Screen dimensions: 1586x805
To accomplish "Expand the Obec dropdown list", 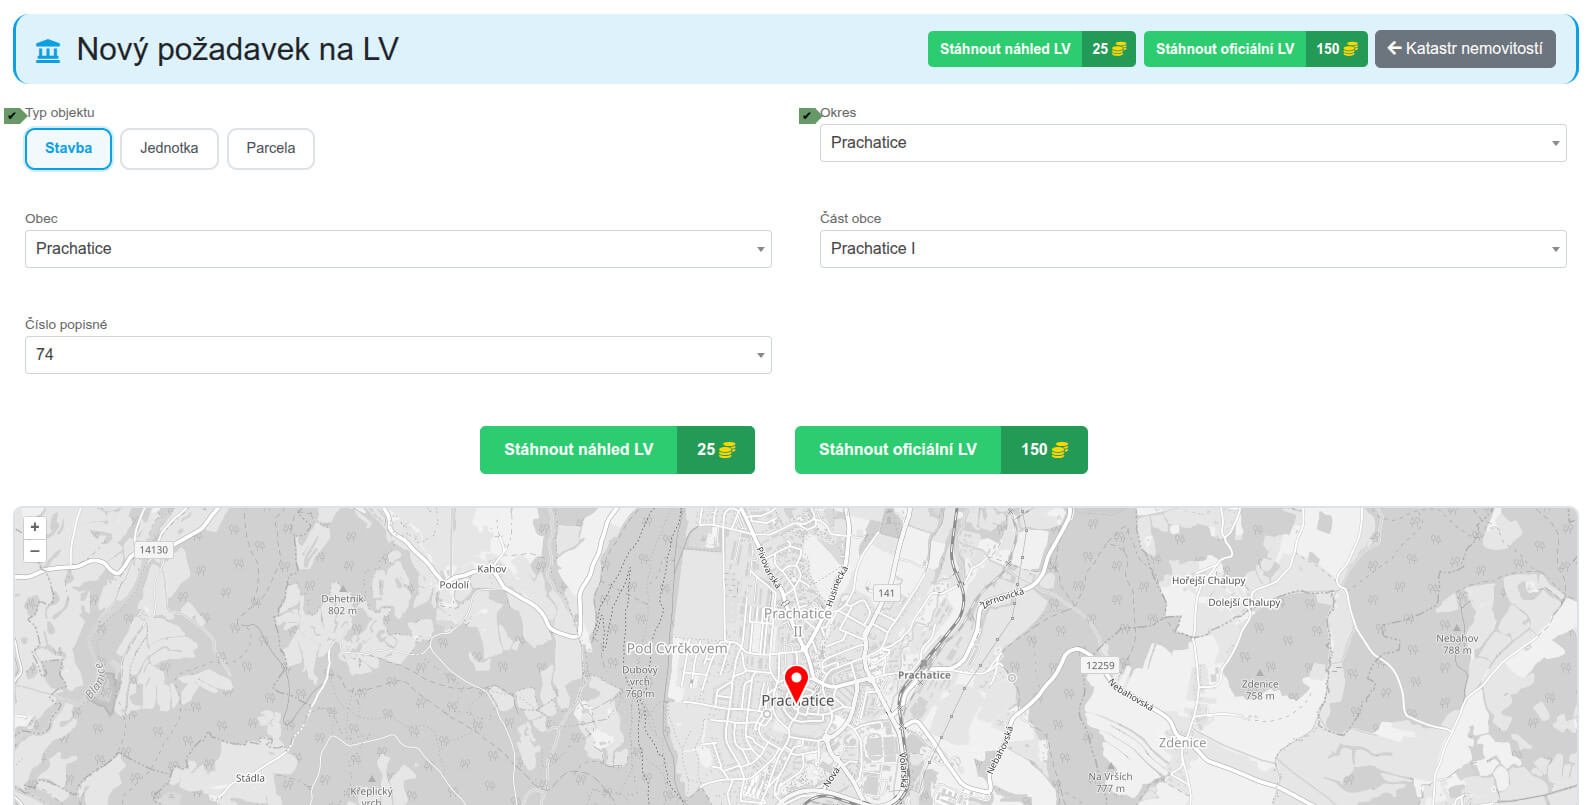I will click(398, 249).
